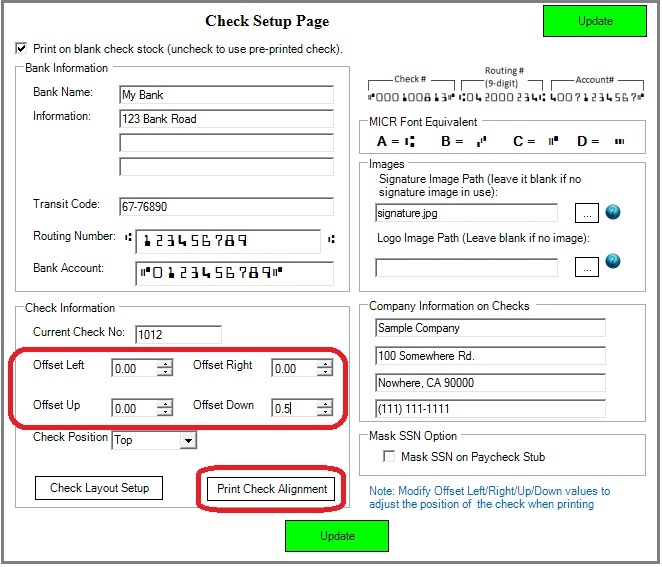The width and height of the screenshot is (662, 567).
Task: Click the Sample Company name field
Action: (x=490, y=328)
